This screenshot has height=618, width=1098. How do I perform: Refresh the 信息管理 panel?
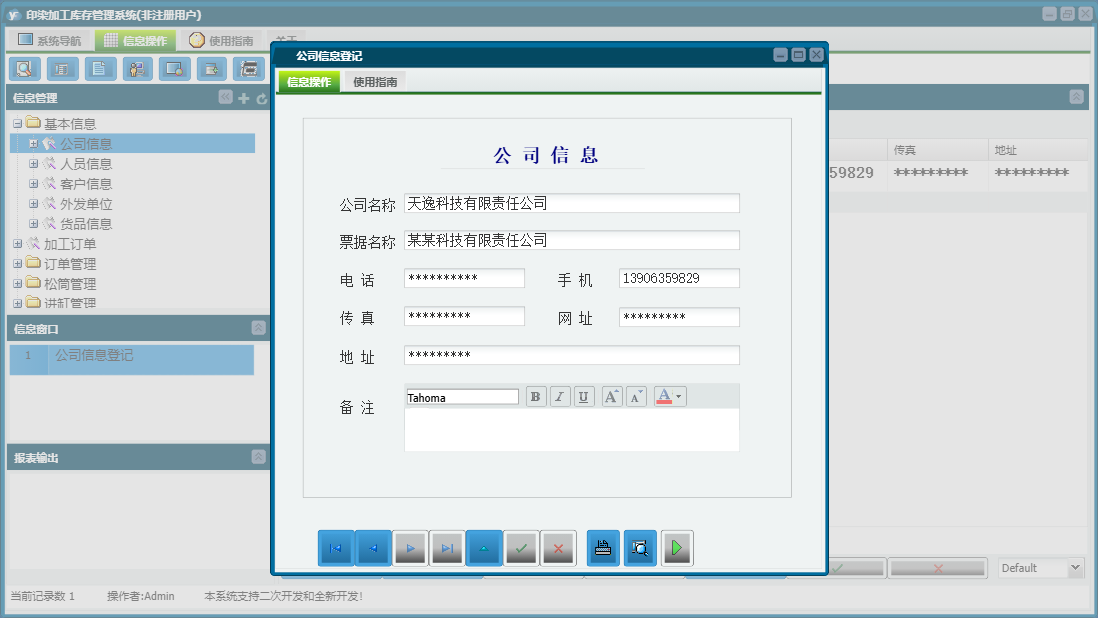point(260,98)
